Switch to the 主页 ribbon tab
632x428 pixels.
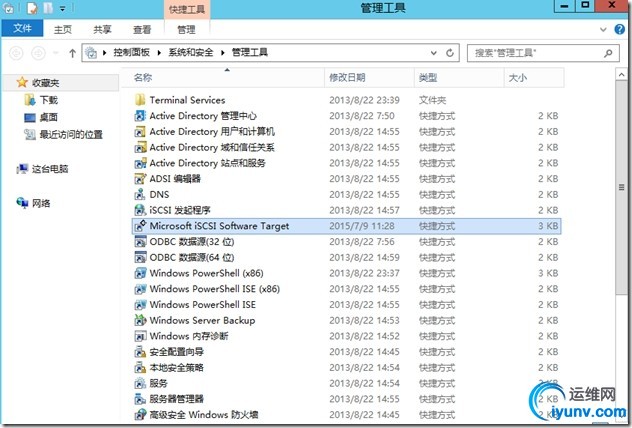click(x=62, y=29)
